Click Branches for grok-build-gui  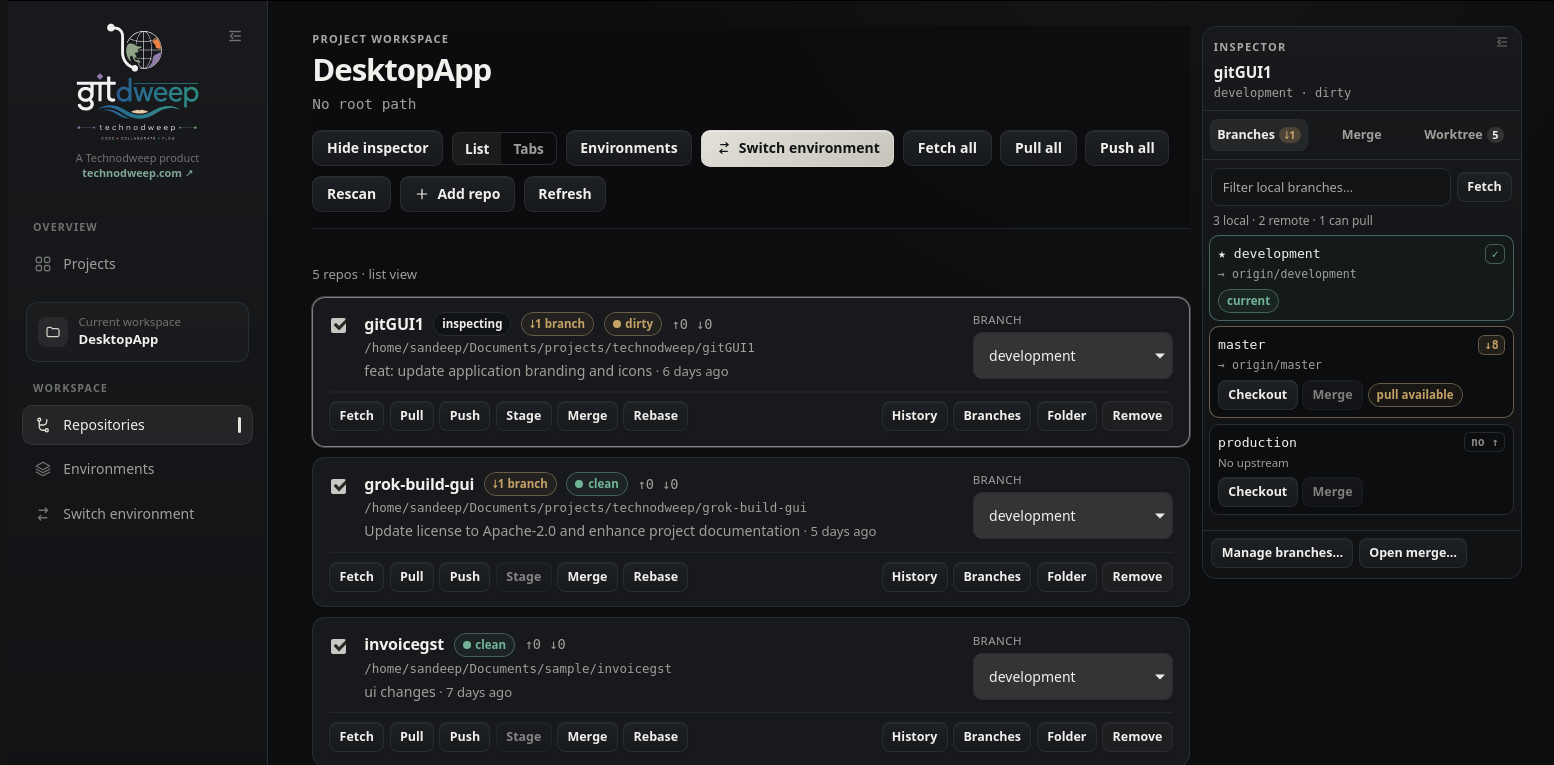click(x=992, y=577)
